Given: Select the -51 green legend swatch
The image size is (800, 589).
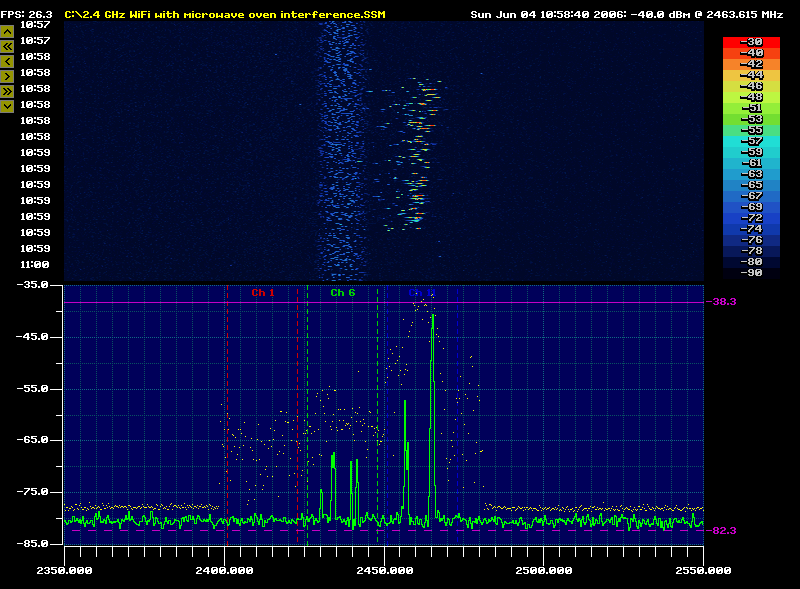Looking at the screenshot, I should pos(751,108).
